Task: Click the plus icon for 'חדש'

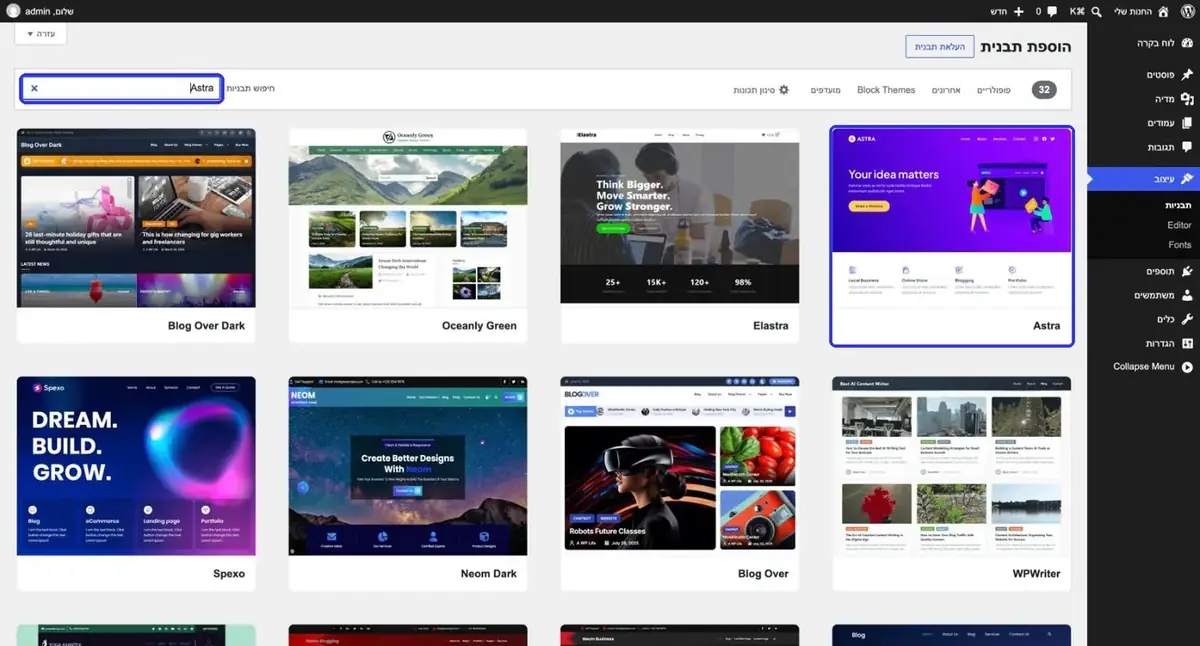Action: pos(1019,11)
